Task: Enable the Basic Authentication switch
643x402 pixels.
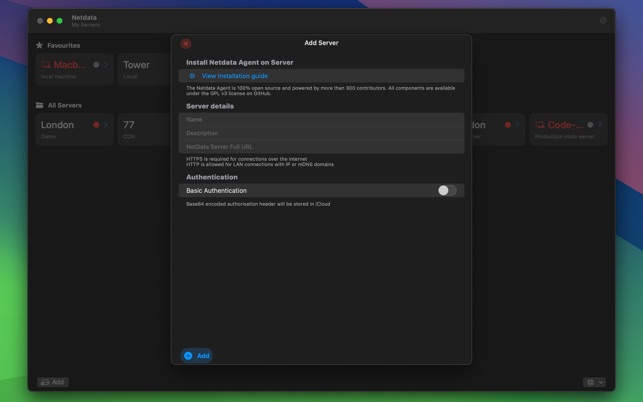Action: pyautogui.click(x=447, y=190)
